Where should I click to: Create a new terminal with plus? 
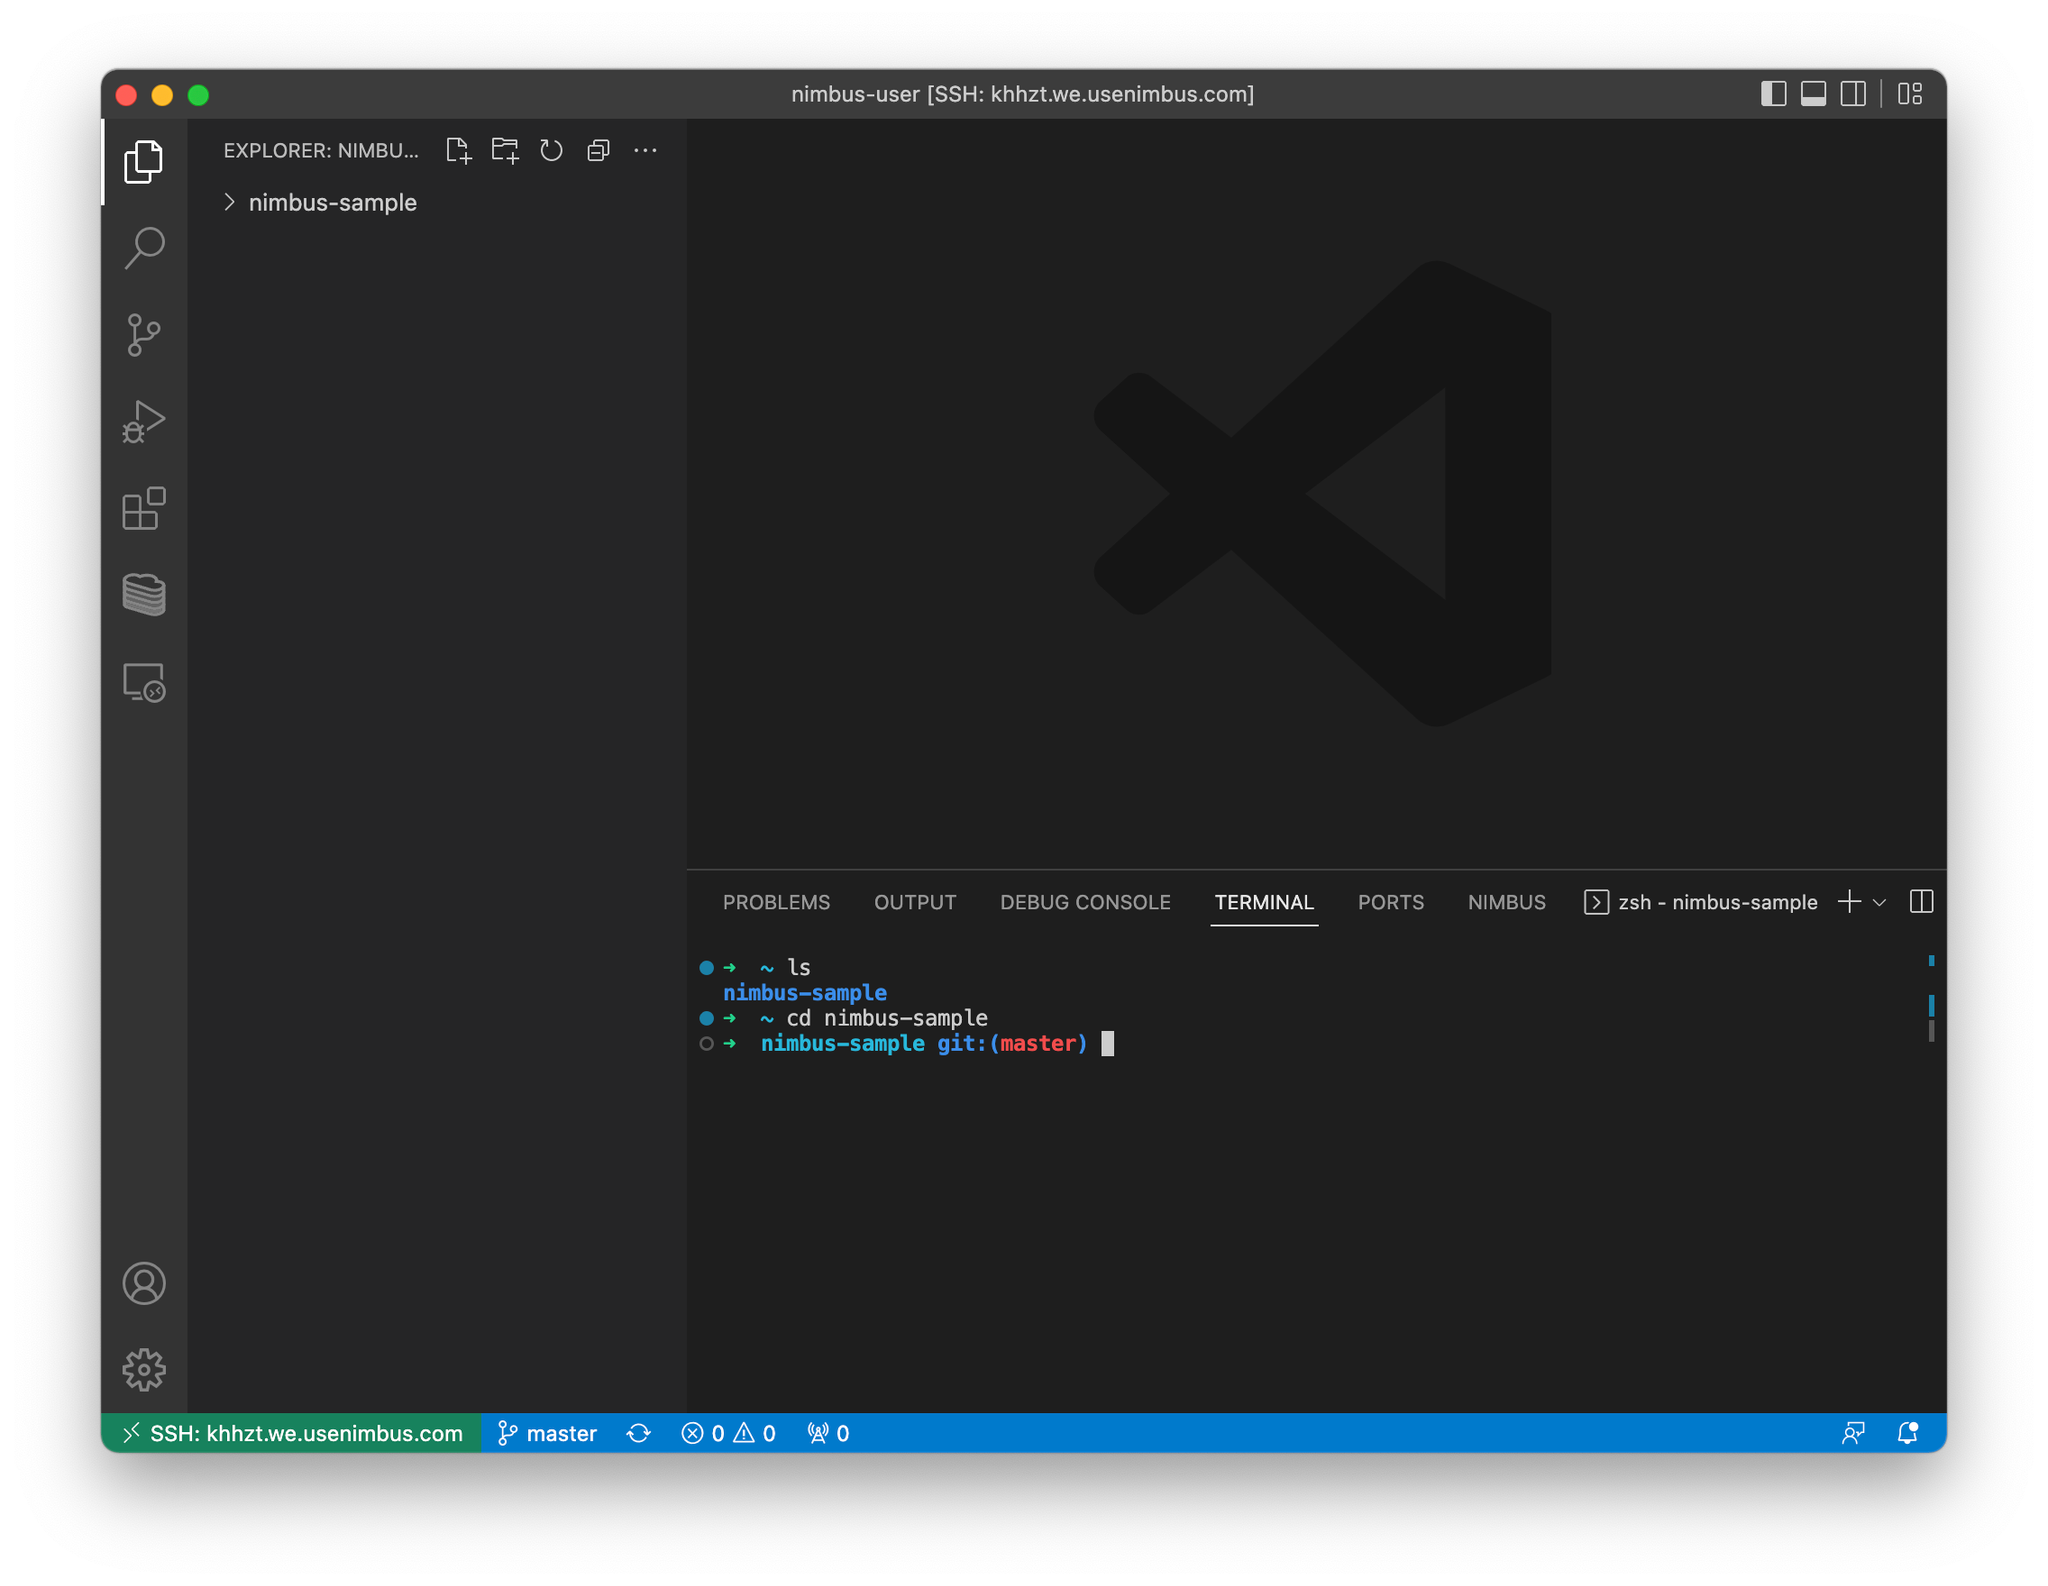[x=1849, y=902]
